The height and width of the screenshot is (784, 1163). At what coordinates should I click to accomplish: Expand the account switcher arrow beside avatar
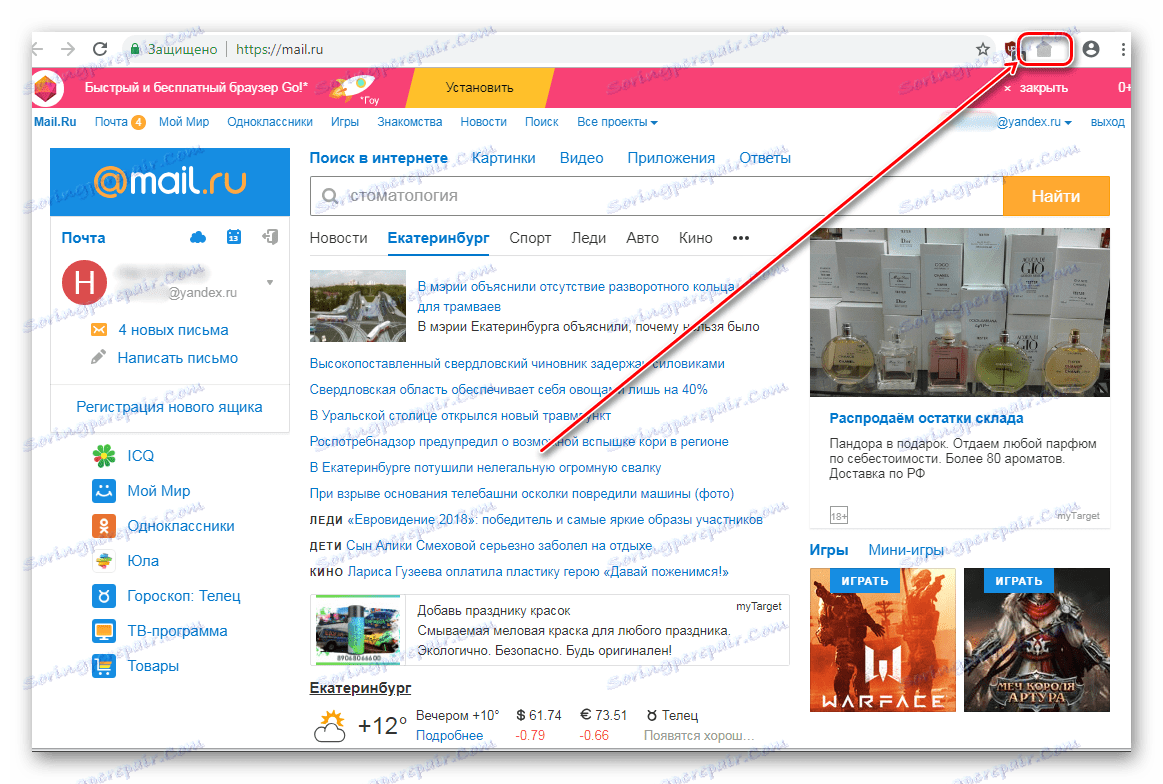270,283
